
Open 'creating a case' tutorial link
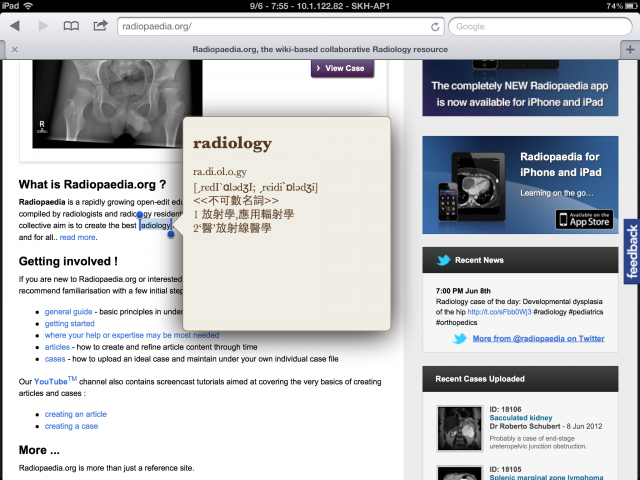pos(71,426)
